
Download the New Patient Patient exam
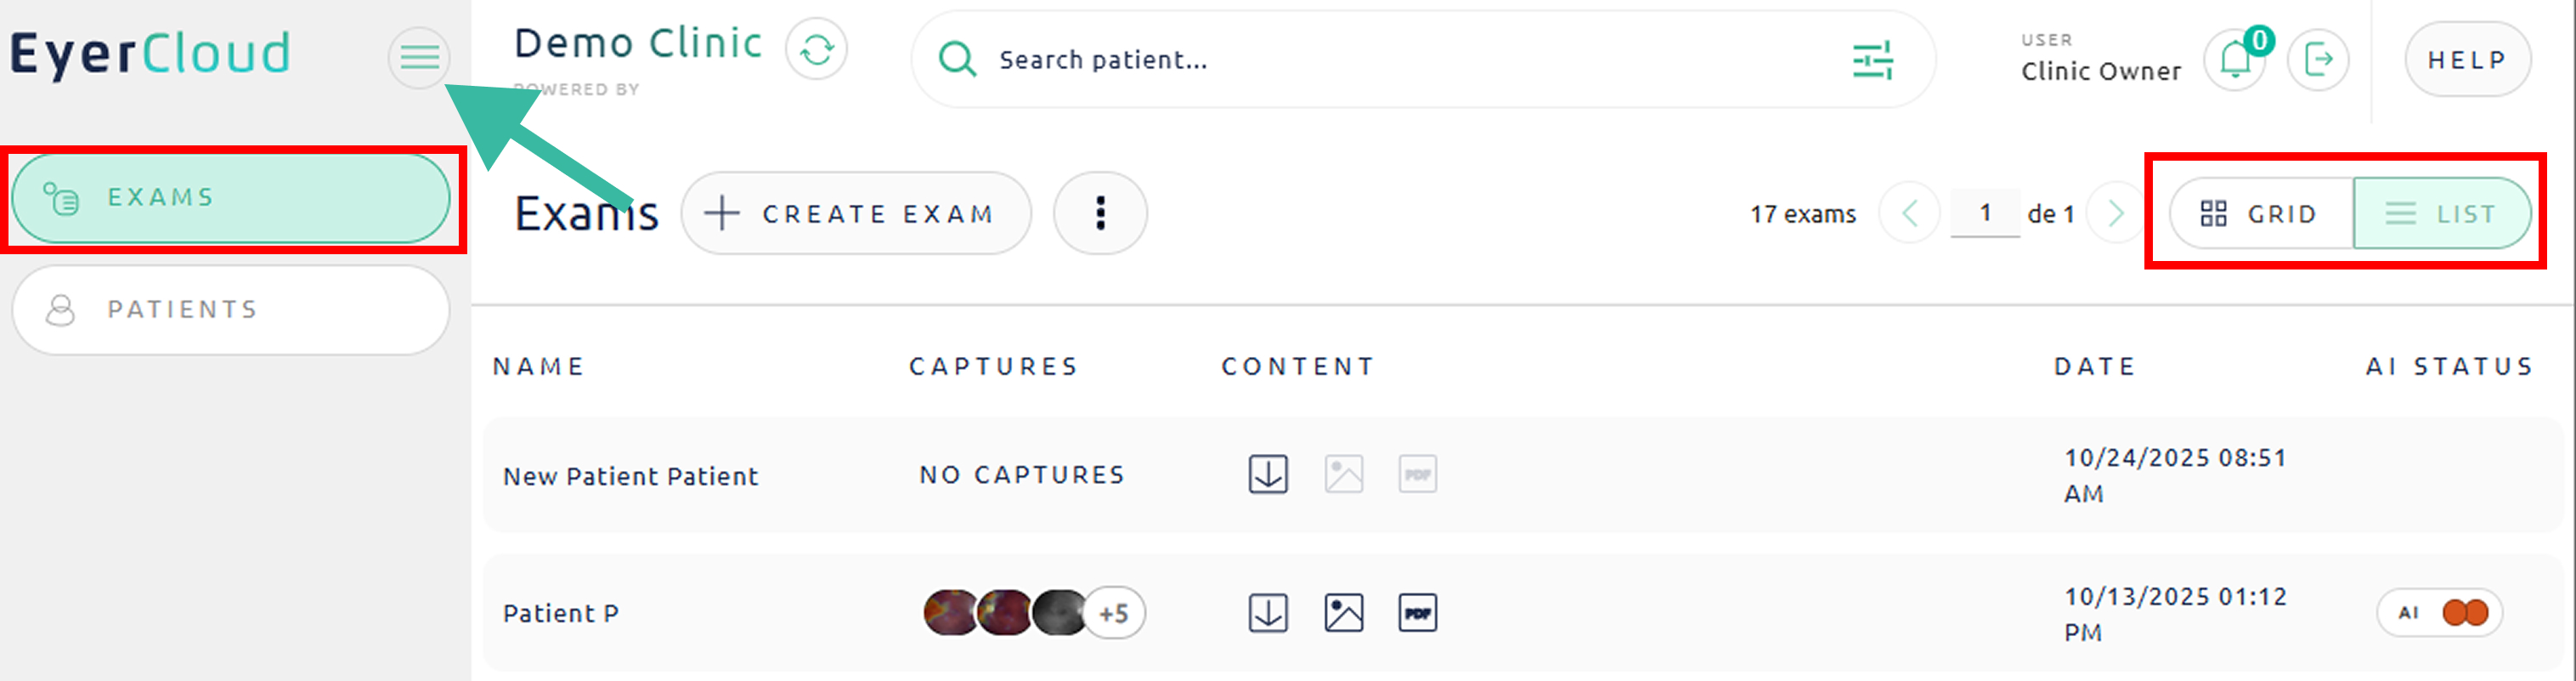pos(1267,474)
